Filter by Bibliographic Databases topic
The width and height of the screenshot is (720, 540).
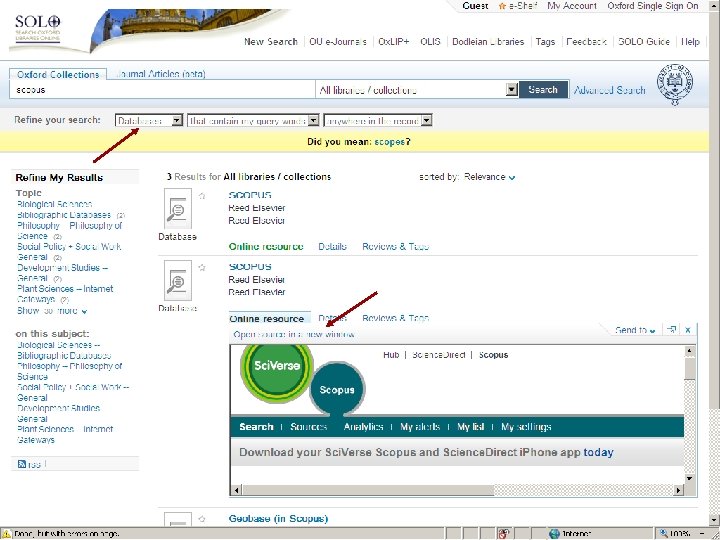tap(64, 215)
